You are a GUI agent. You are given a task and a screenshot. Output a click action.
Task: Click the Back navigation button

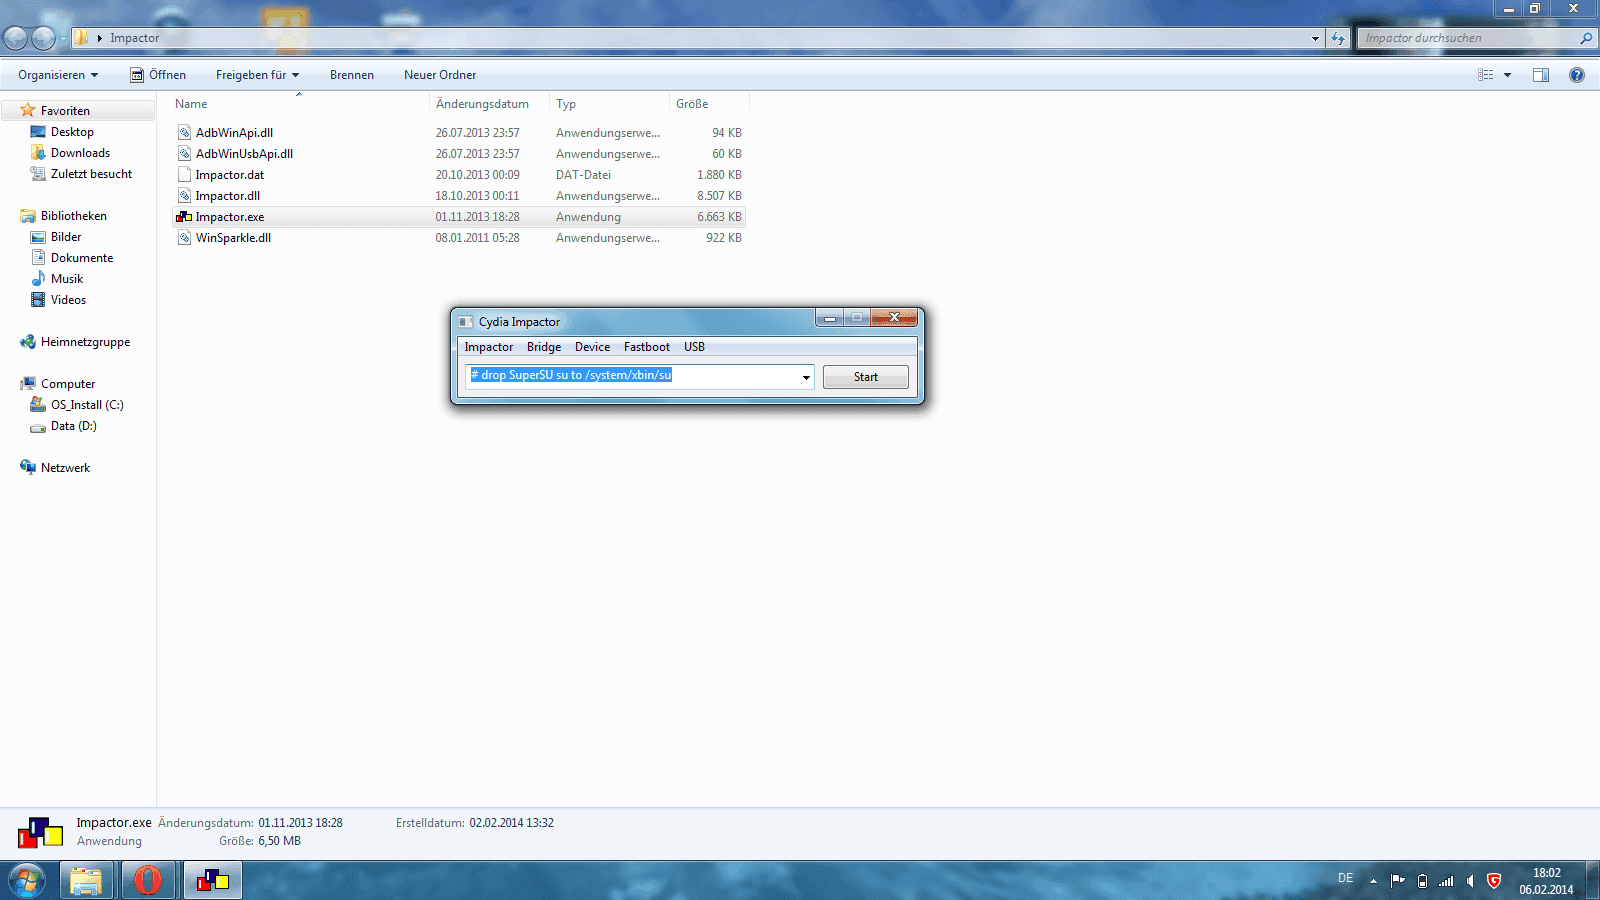pos(16,38)
